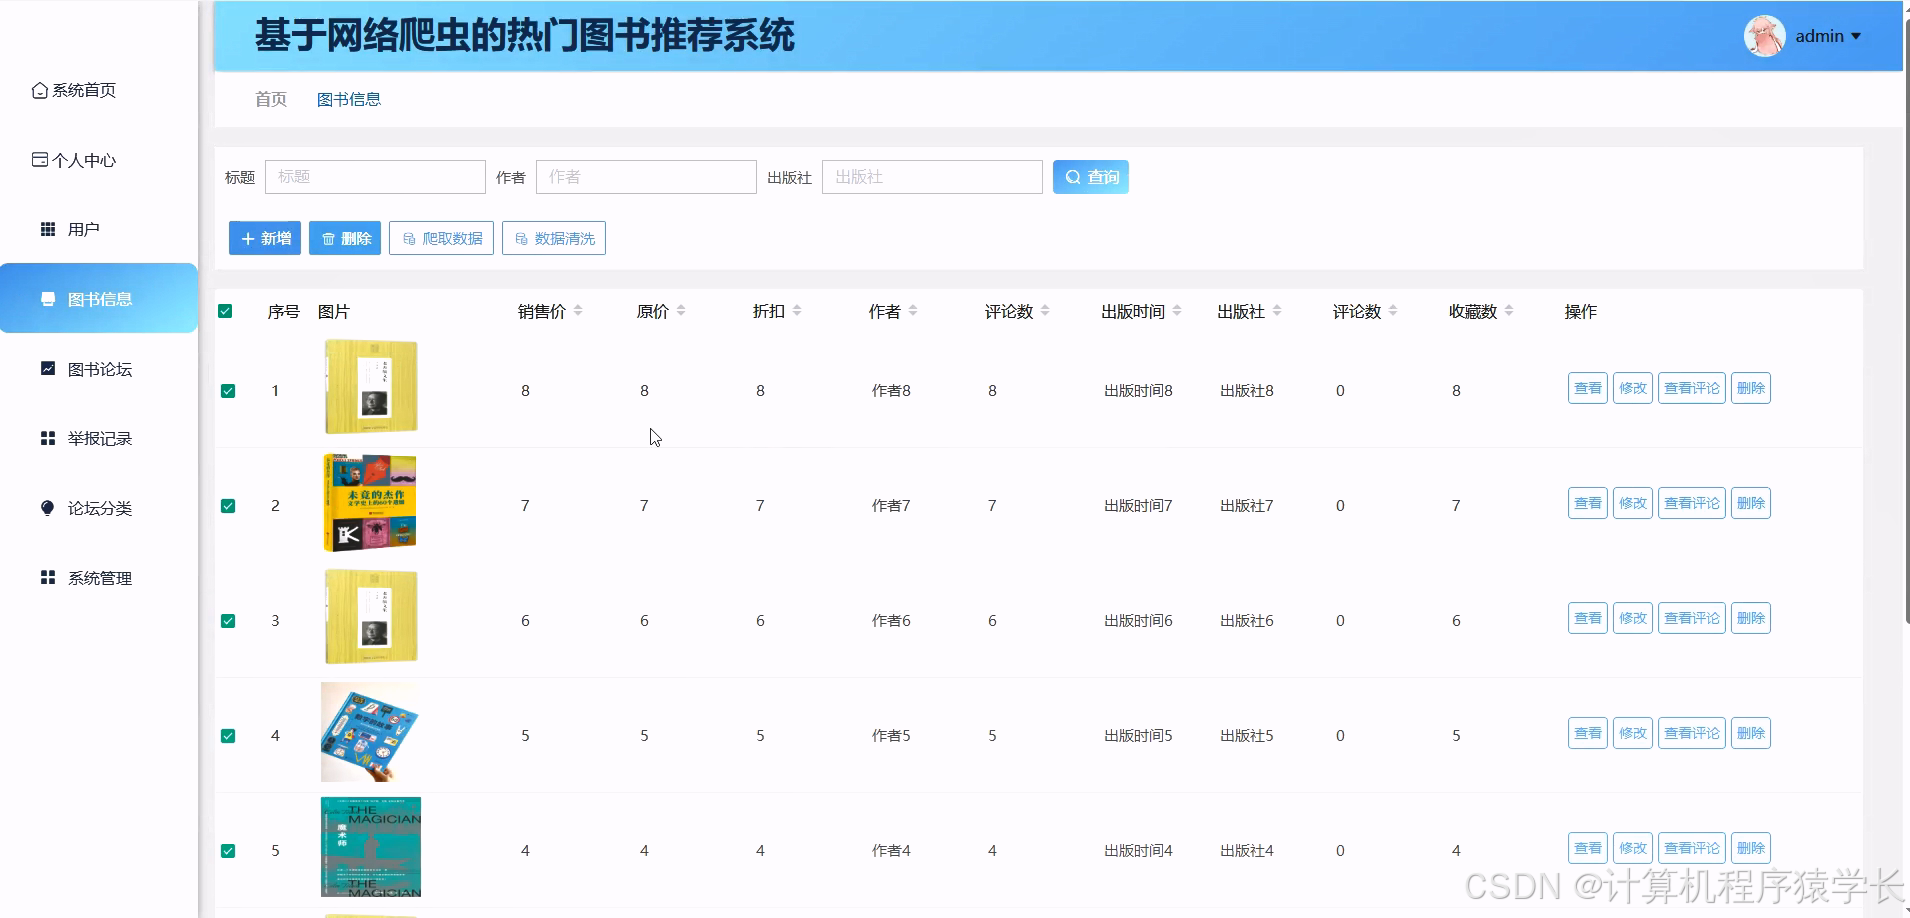Open 图书论坛 from the sidebar
The height and width of the screenshot is (918, 1910).
[47, 368]
